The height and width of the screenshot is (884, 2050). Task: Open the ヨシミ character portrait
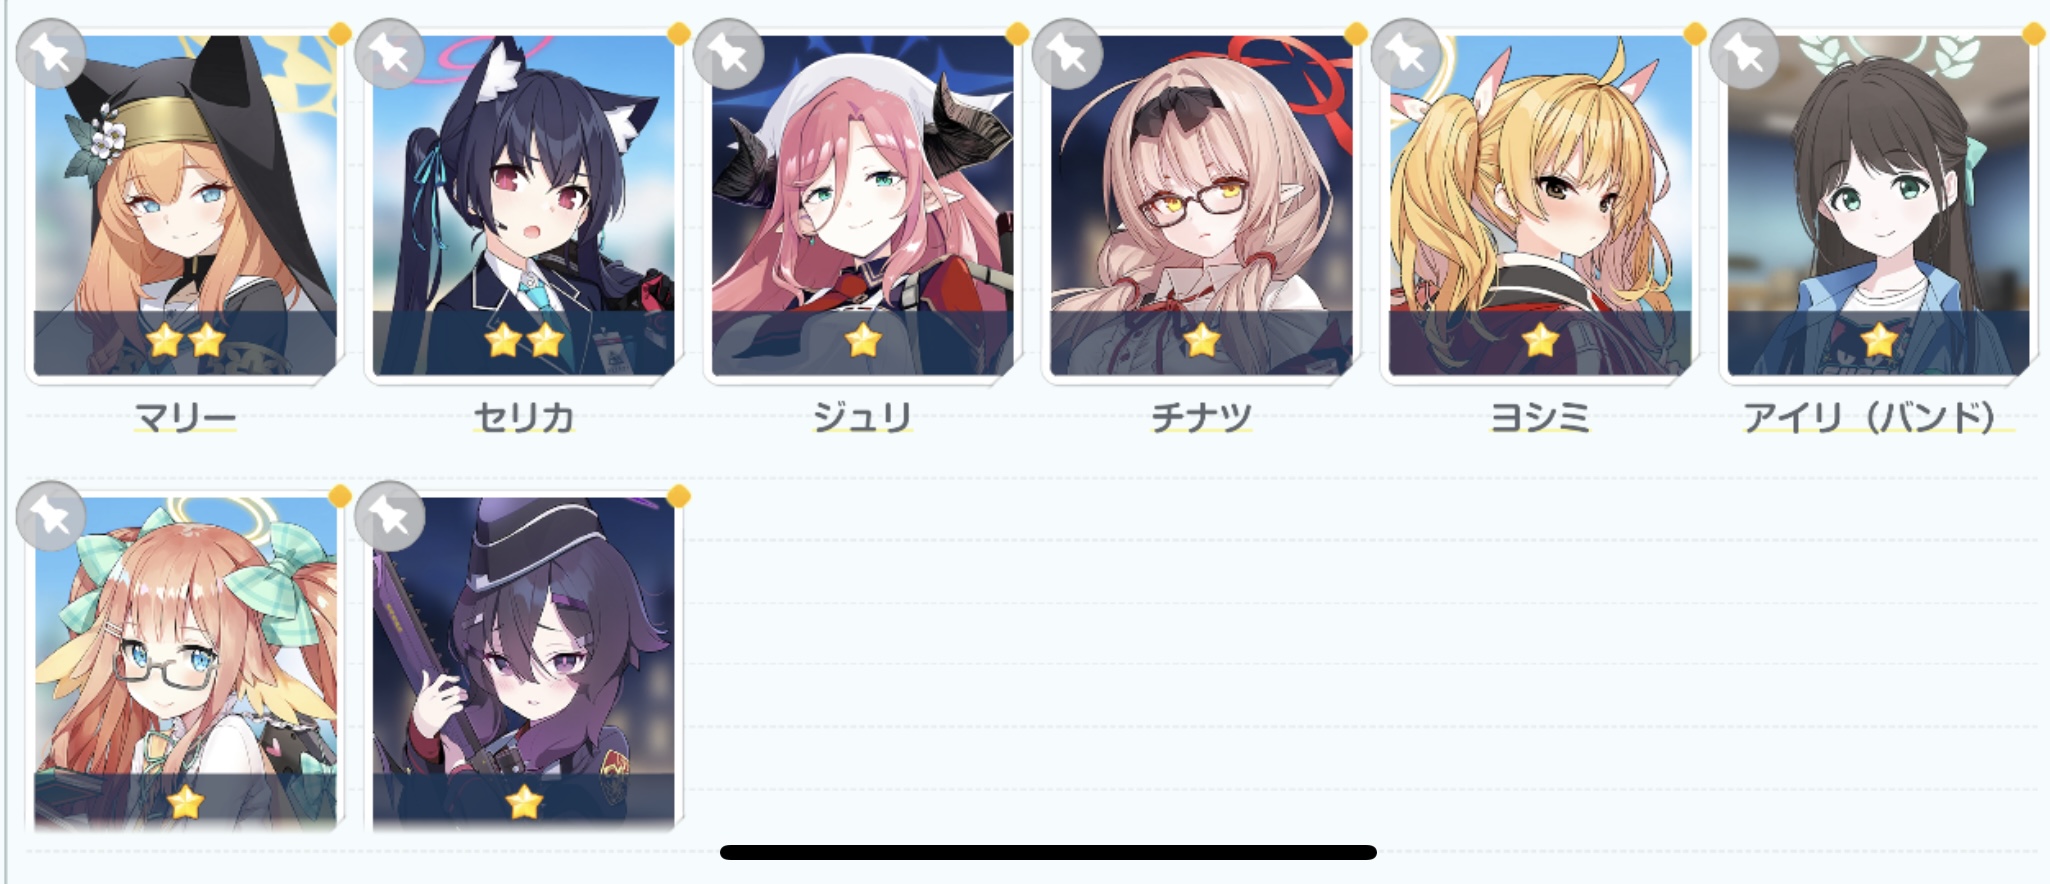click(x=1540, y=205)
